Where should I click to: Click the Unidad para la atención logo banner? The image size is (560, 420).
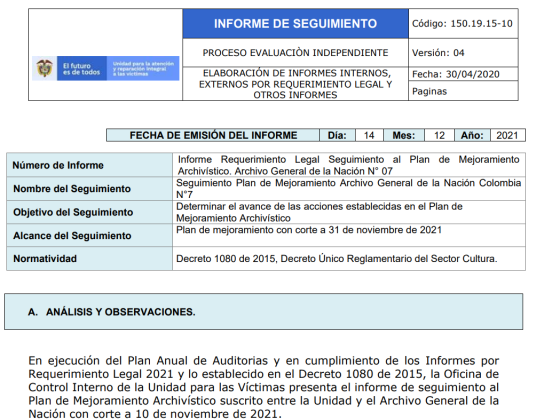click(143, 69)
